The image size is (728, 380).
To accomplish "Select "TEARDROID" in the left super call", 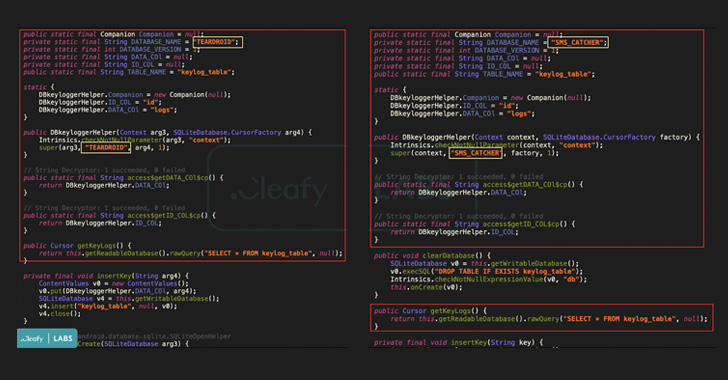I will pos(106,148).
